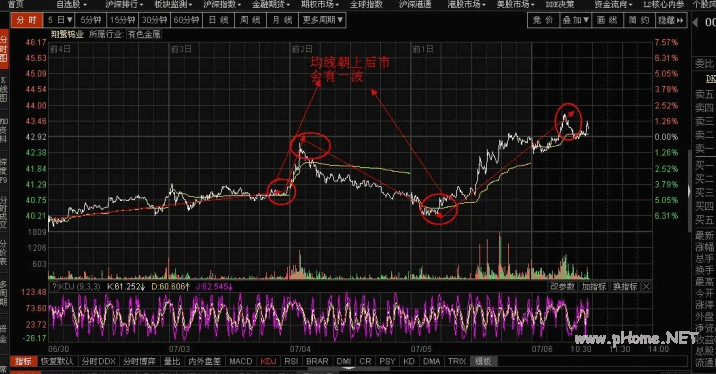
Task: Expand the 更多周期 dropdown
Action: pos(323,20)
